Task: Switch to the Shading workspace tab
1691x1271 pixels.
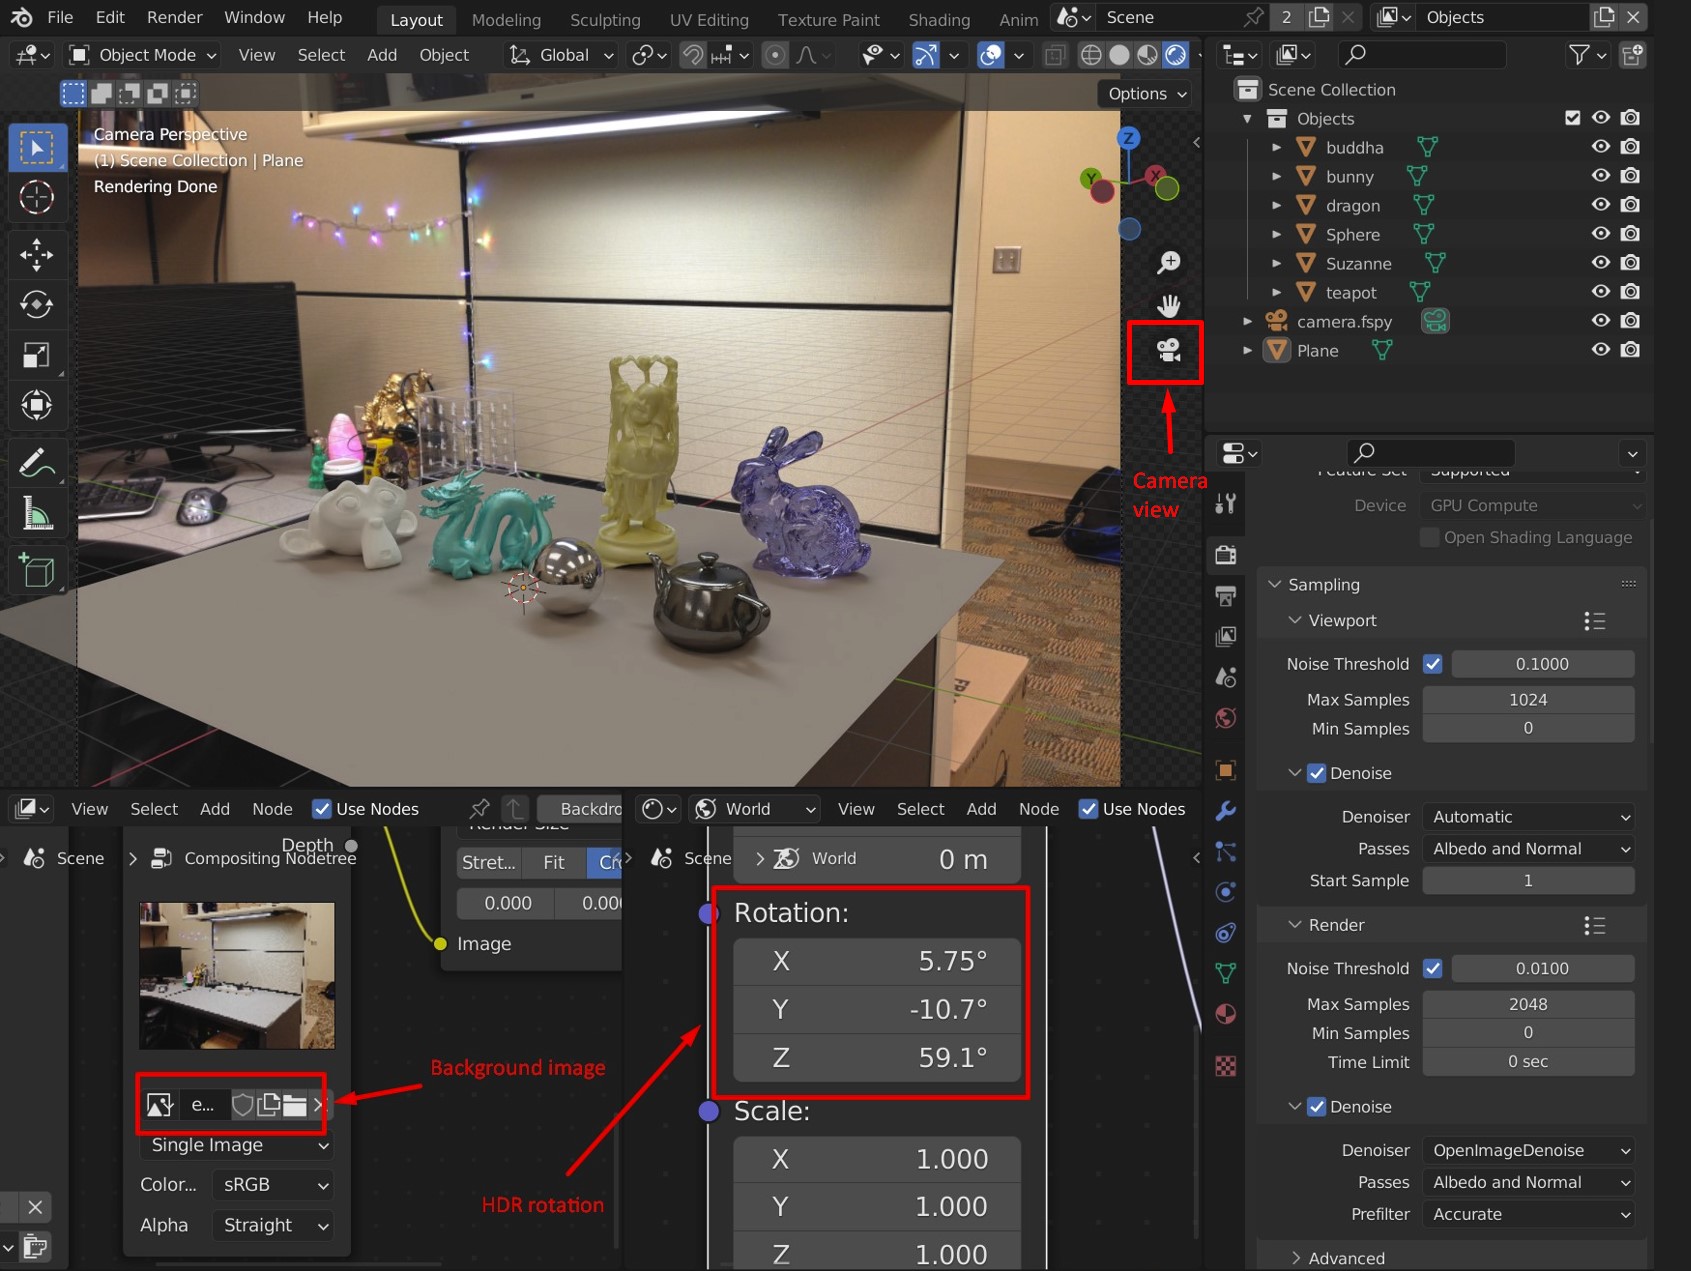Action: pos(938,19)
